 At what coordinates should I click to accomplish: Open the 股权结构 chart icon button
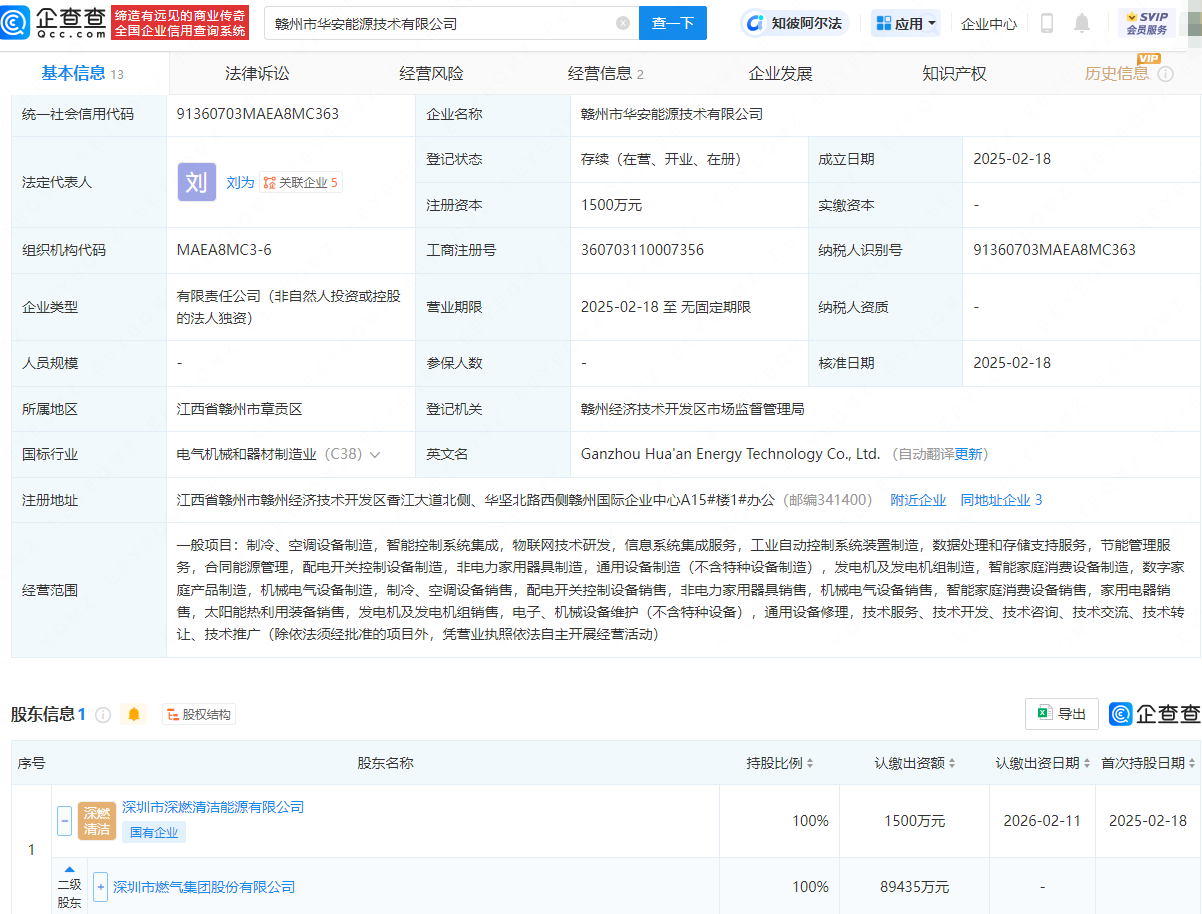click(x=199, y=714)
